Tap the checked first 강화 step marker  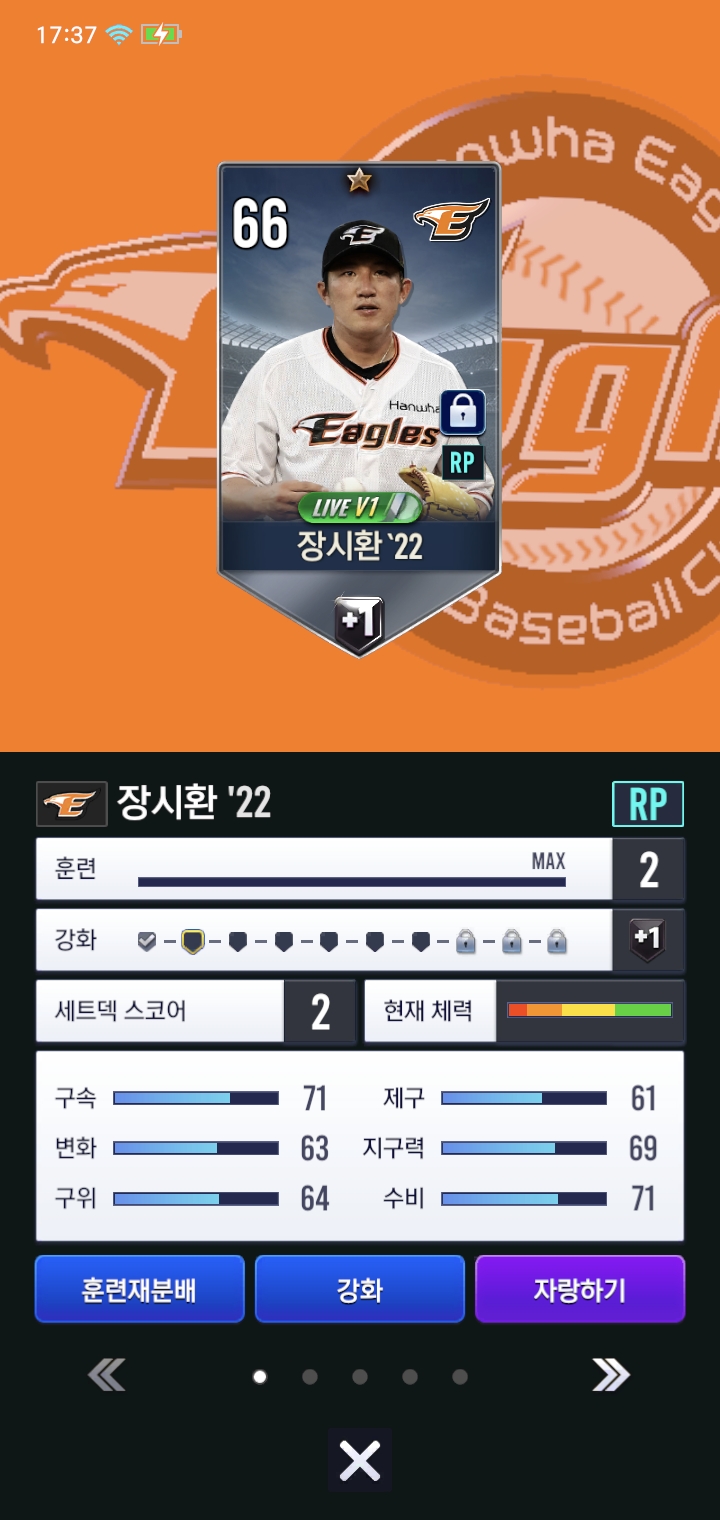point(147,941)
